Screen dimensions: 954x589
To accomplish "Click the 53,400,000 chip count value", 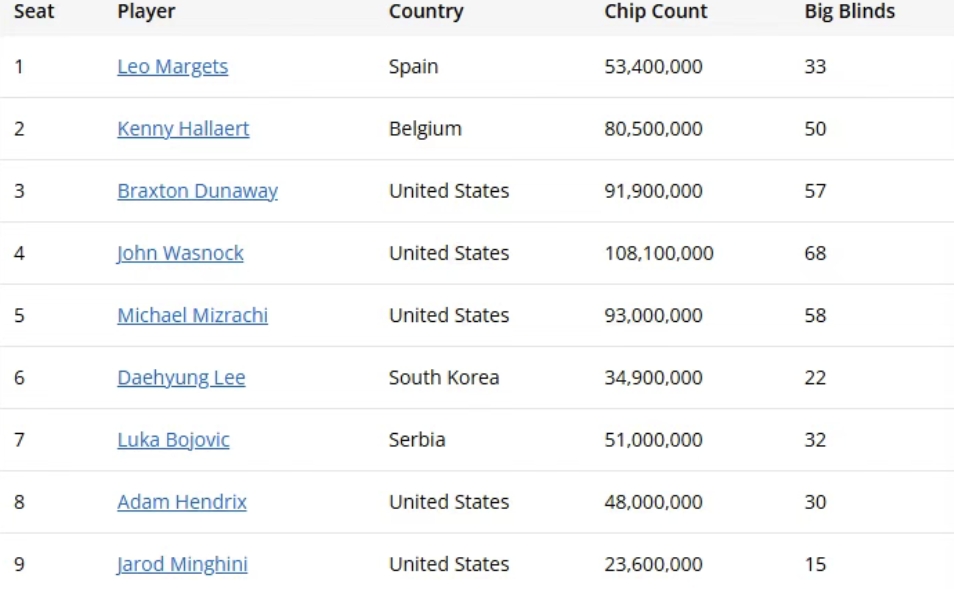I will pos(653,66).
